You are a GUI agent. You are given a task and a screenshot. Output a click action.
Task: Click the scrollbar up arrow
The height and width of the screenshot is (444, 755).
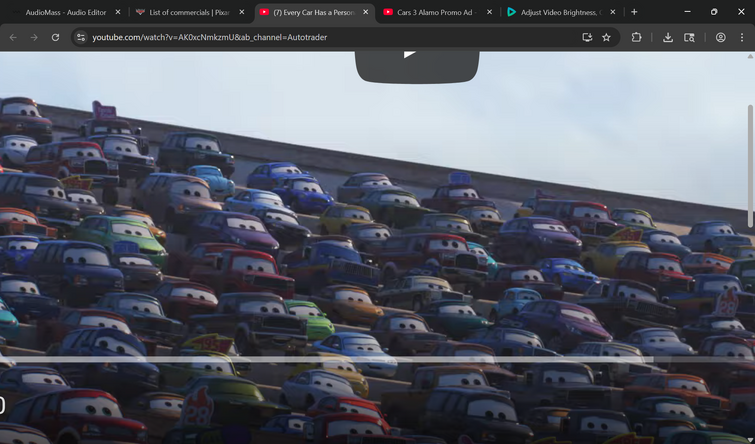[x=750, y=56]
